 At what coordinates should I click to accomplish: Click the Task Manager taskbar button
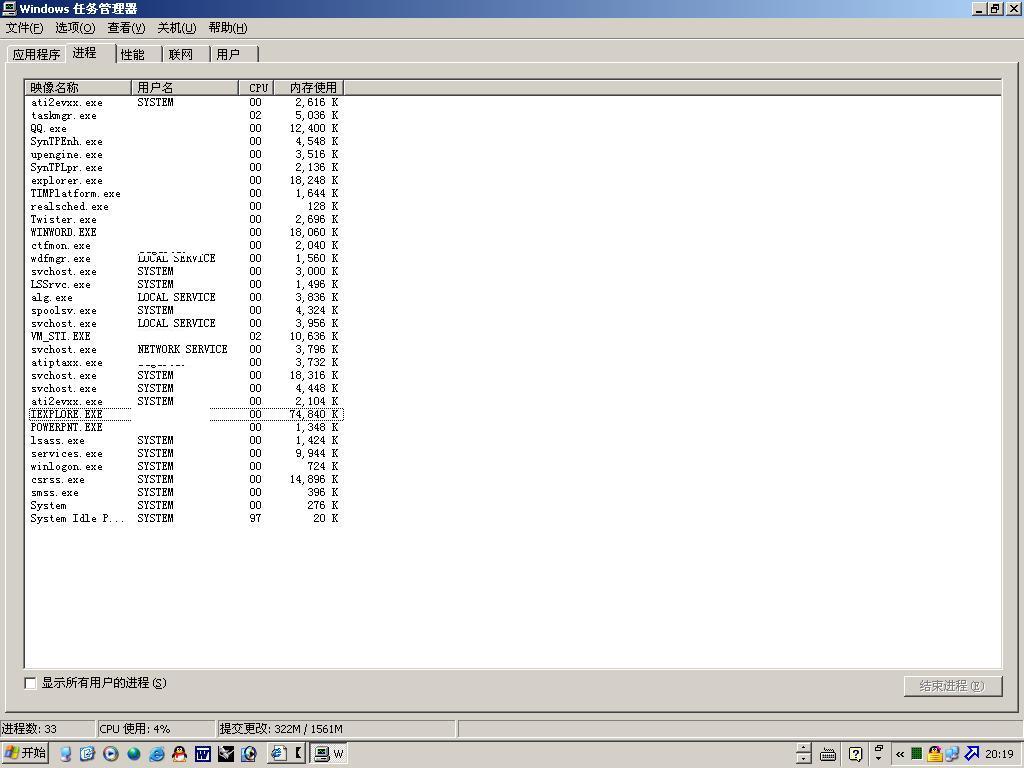point(329,754)
